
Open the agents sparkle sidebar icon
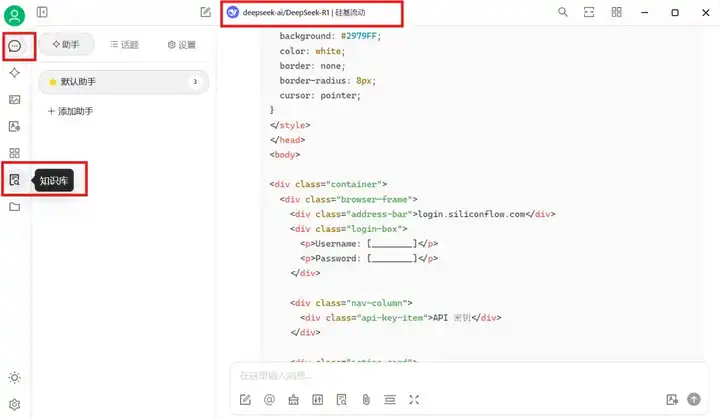(15, 73)
